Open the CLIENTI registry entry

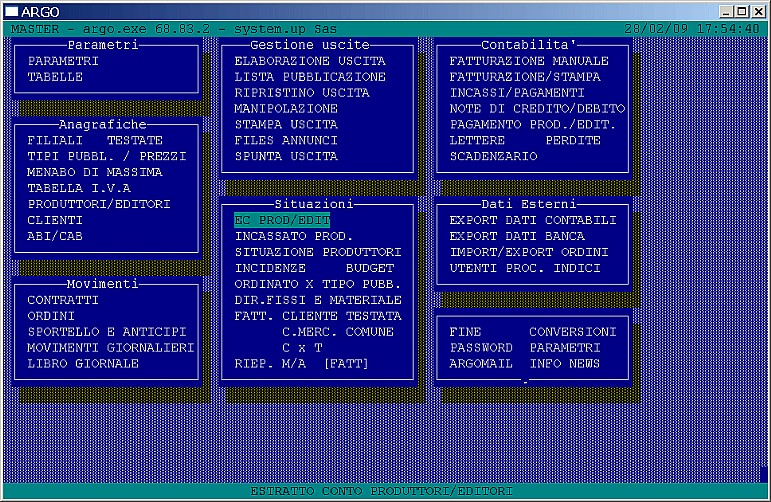[x=55, y=220]
